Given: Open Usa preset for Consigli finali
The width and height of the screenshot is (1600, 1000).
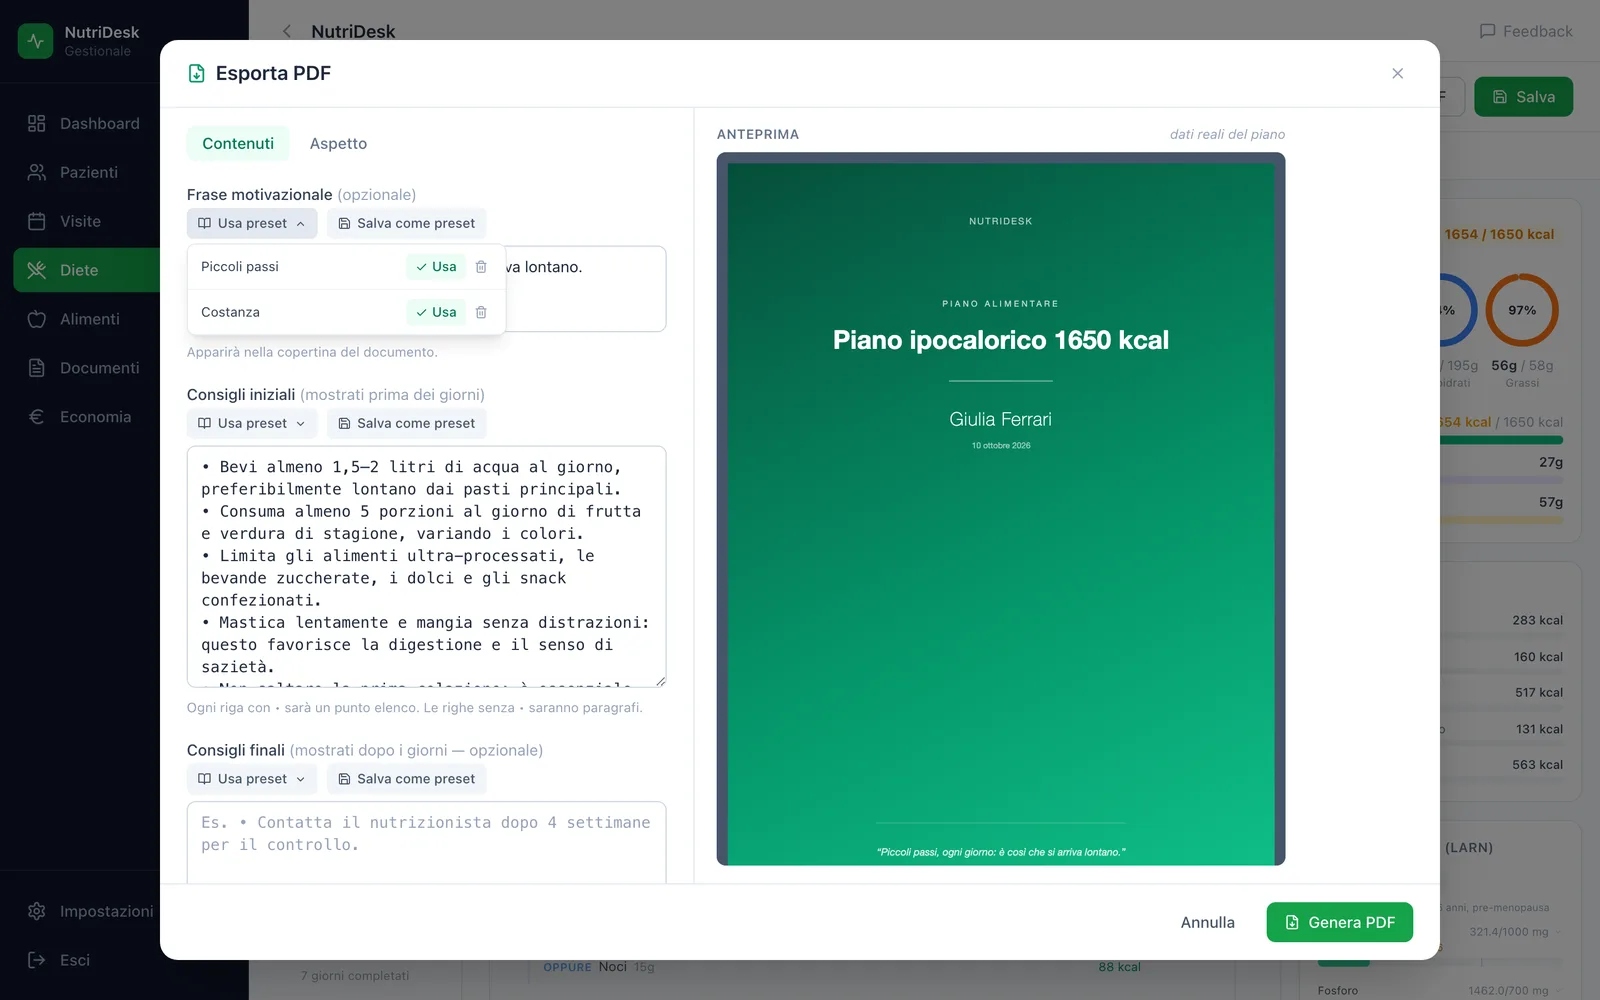Looking at the screenshot, I should point(252,779).
